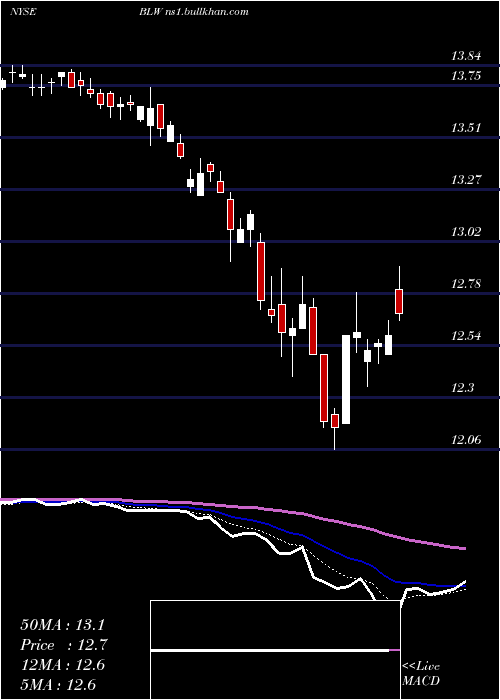
Task: Click the 13.84 price level label
Action: [x=466, y=56]
